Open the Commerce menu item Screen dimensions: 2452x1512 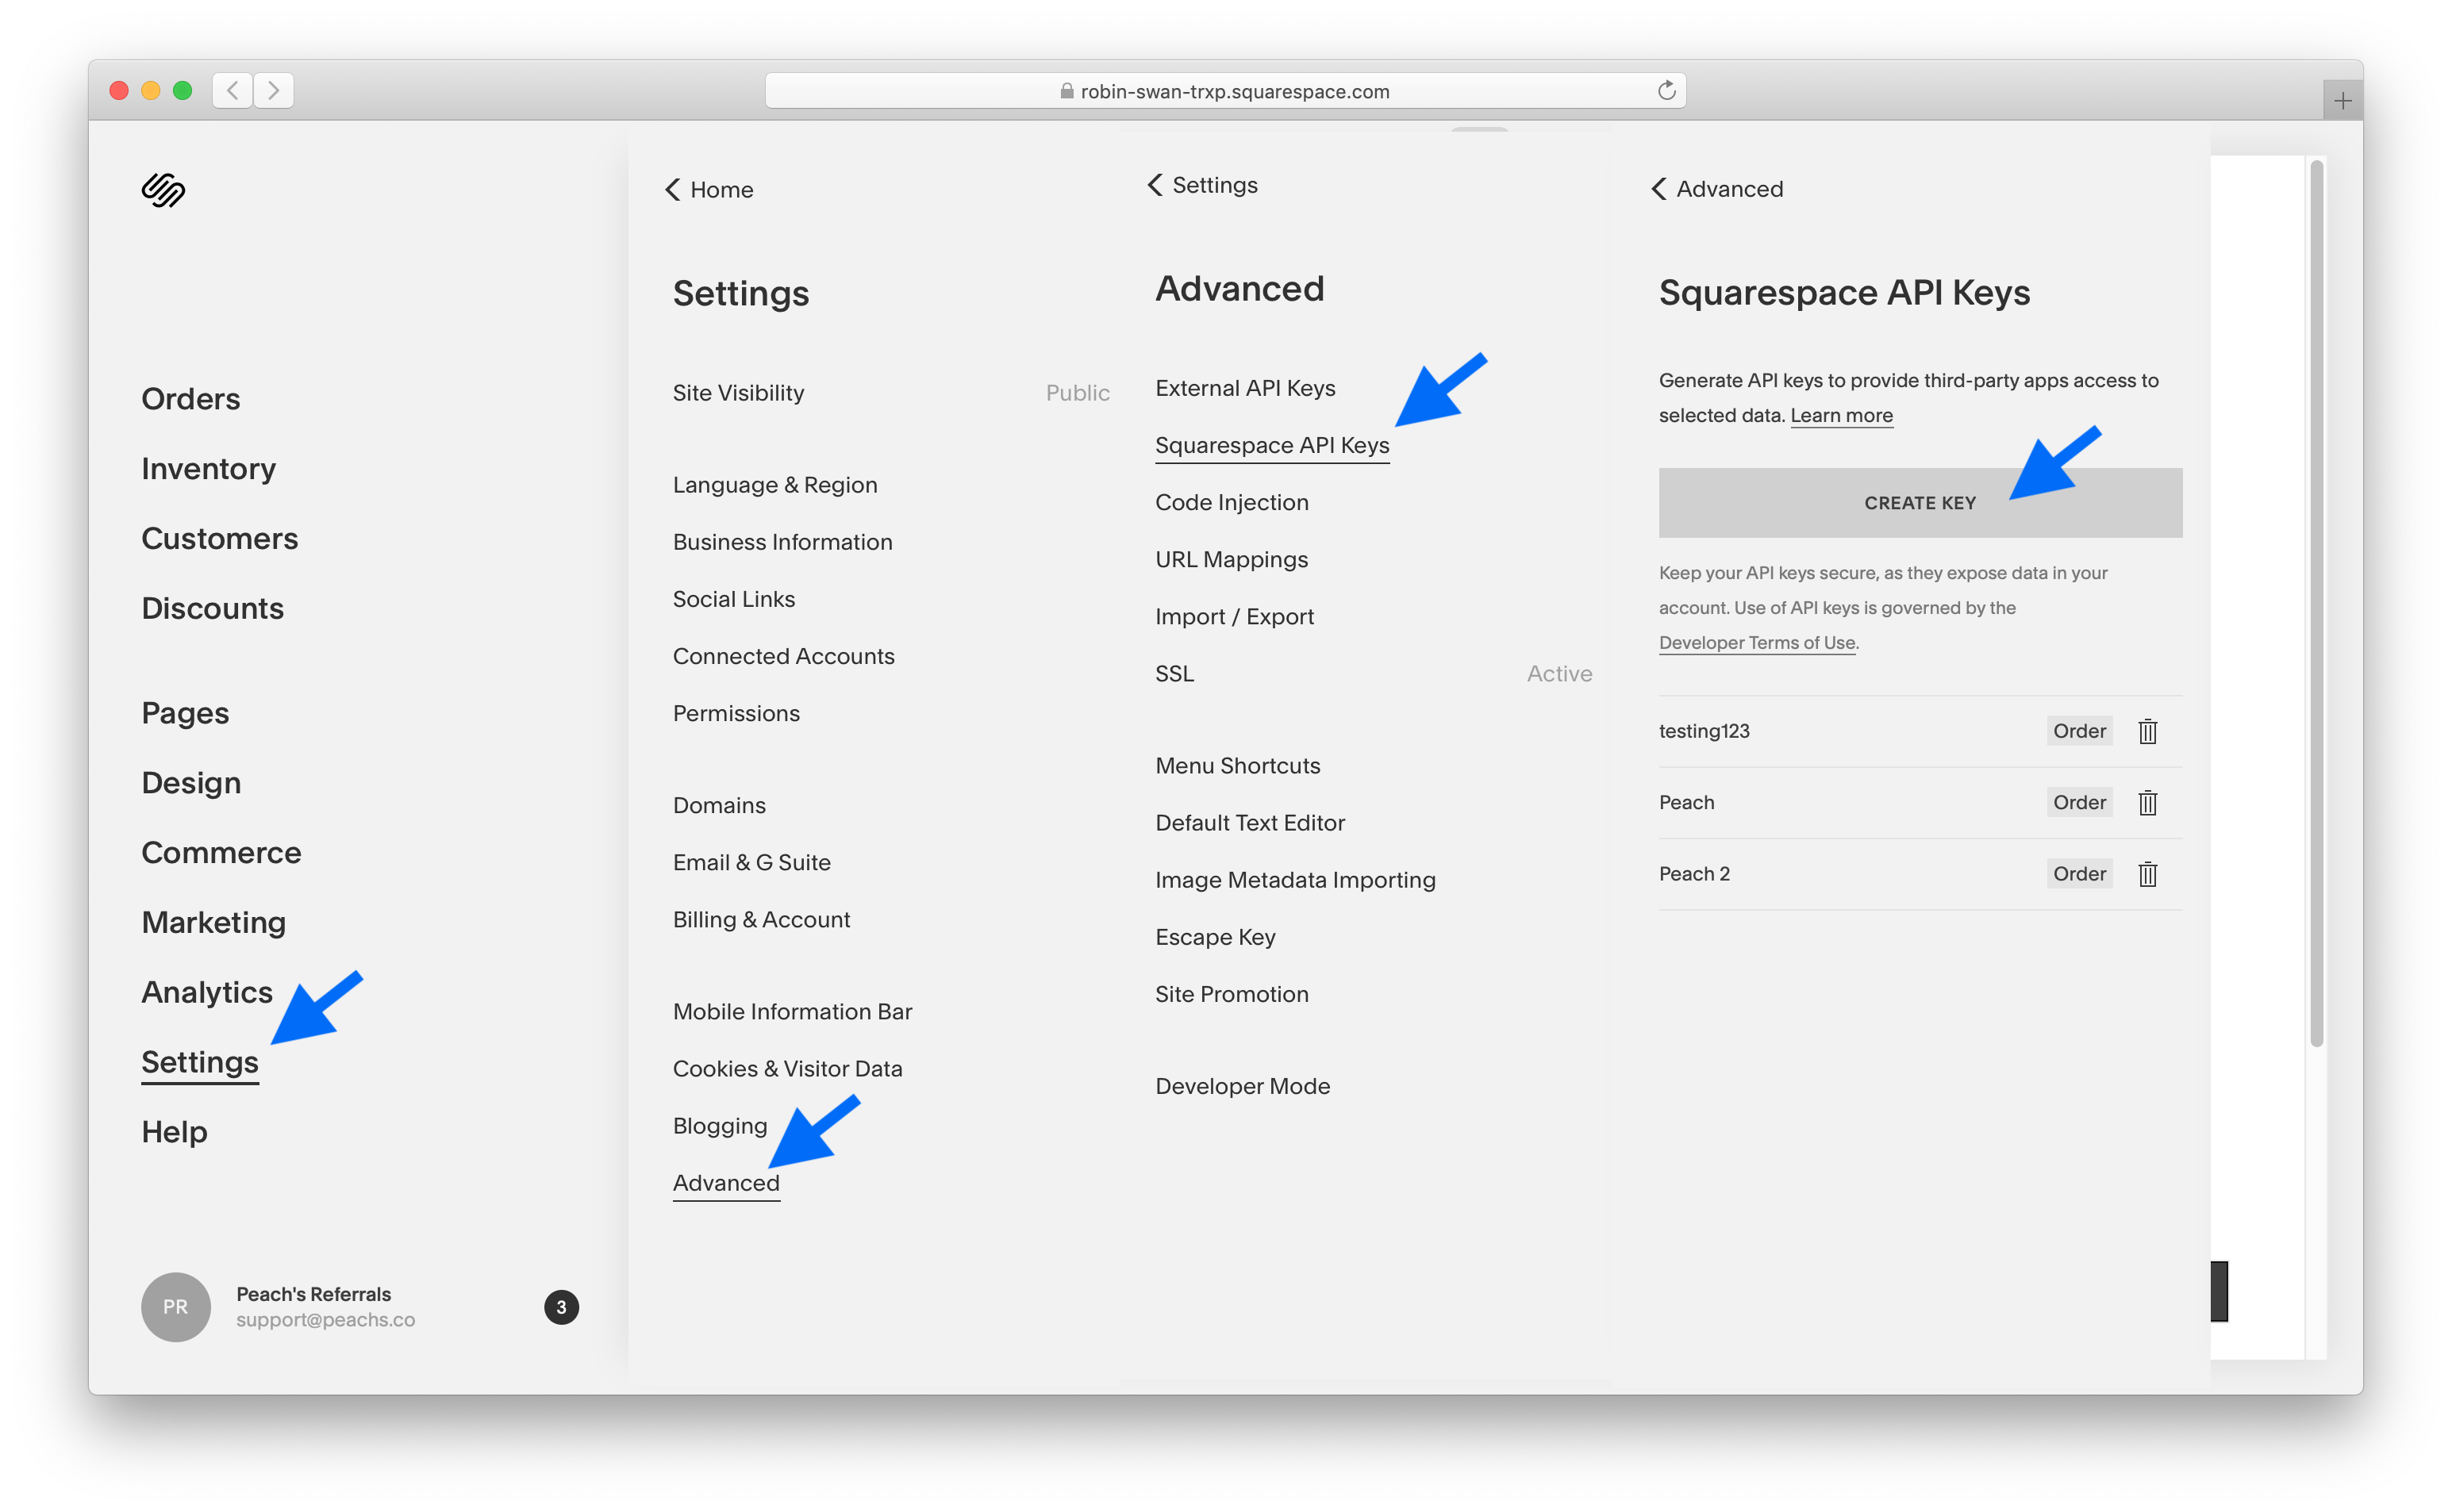pyautogui.click(x=221, y=852)
